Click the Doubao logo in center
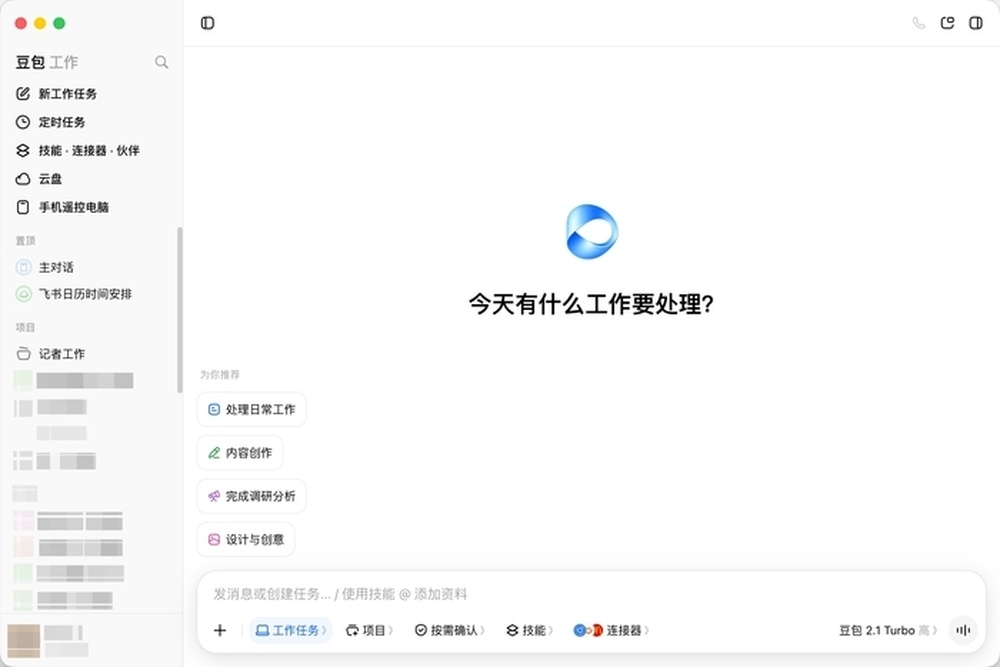Viewport: 1000px width, 667px height. [592, 231]
